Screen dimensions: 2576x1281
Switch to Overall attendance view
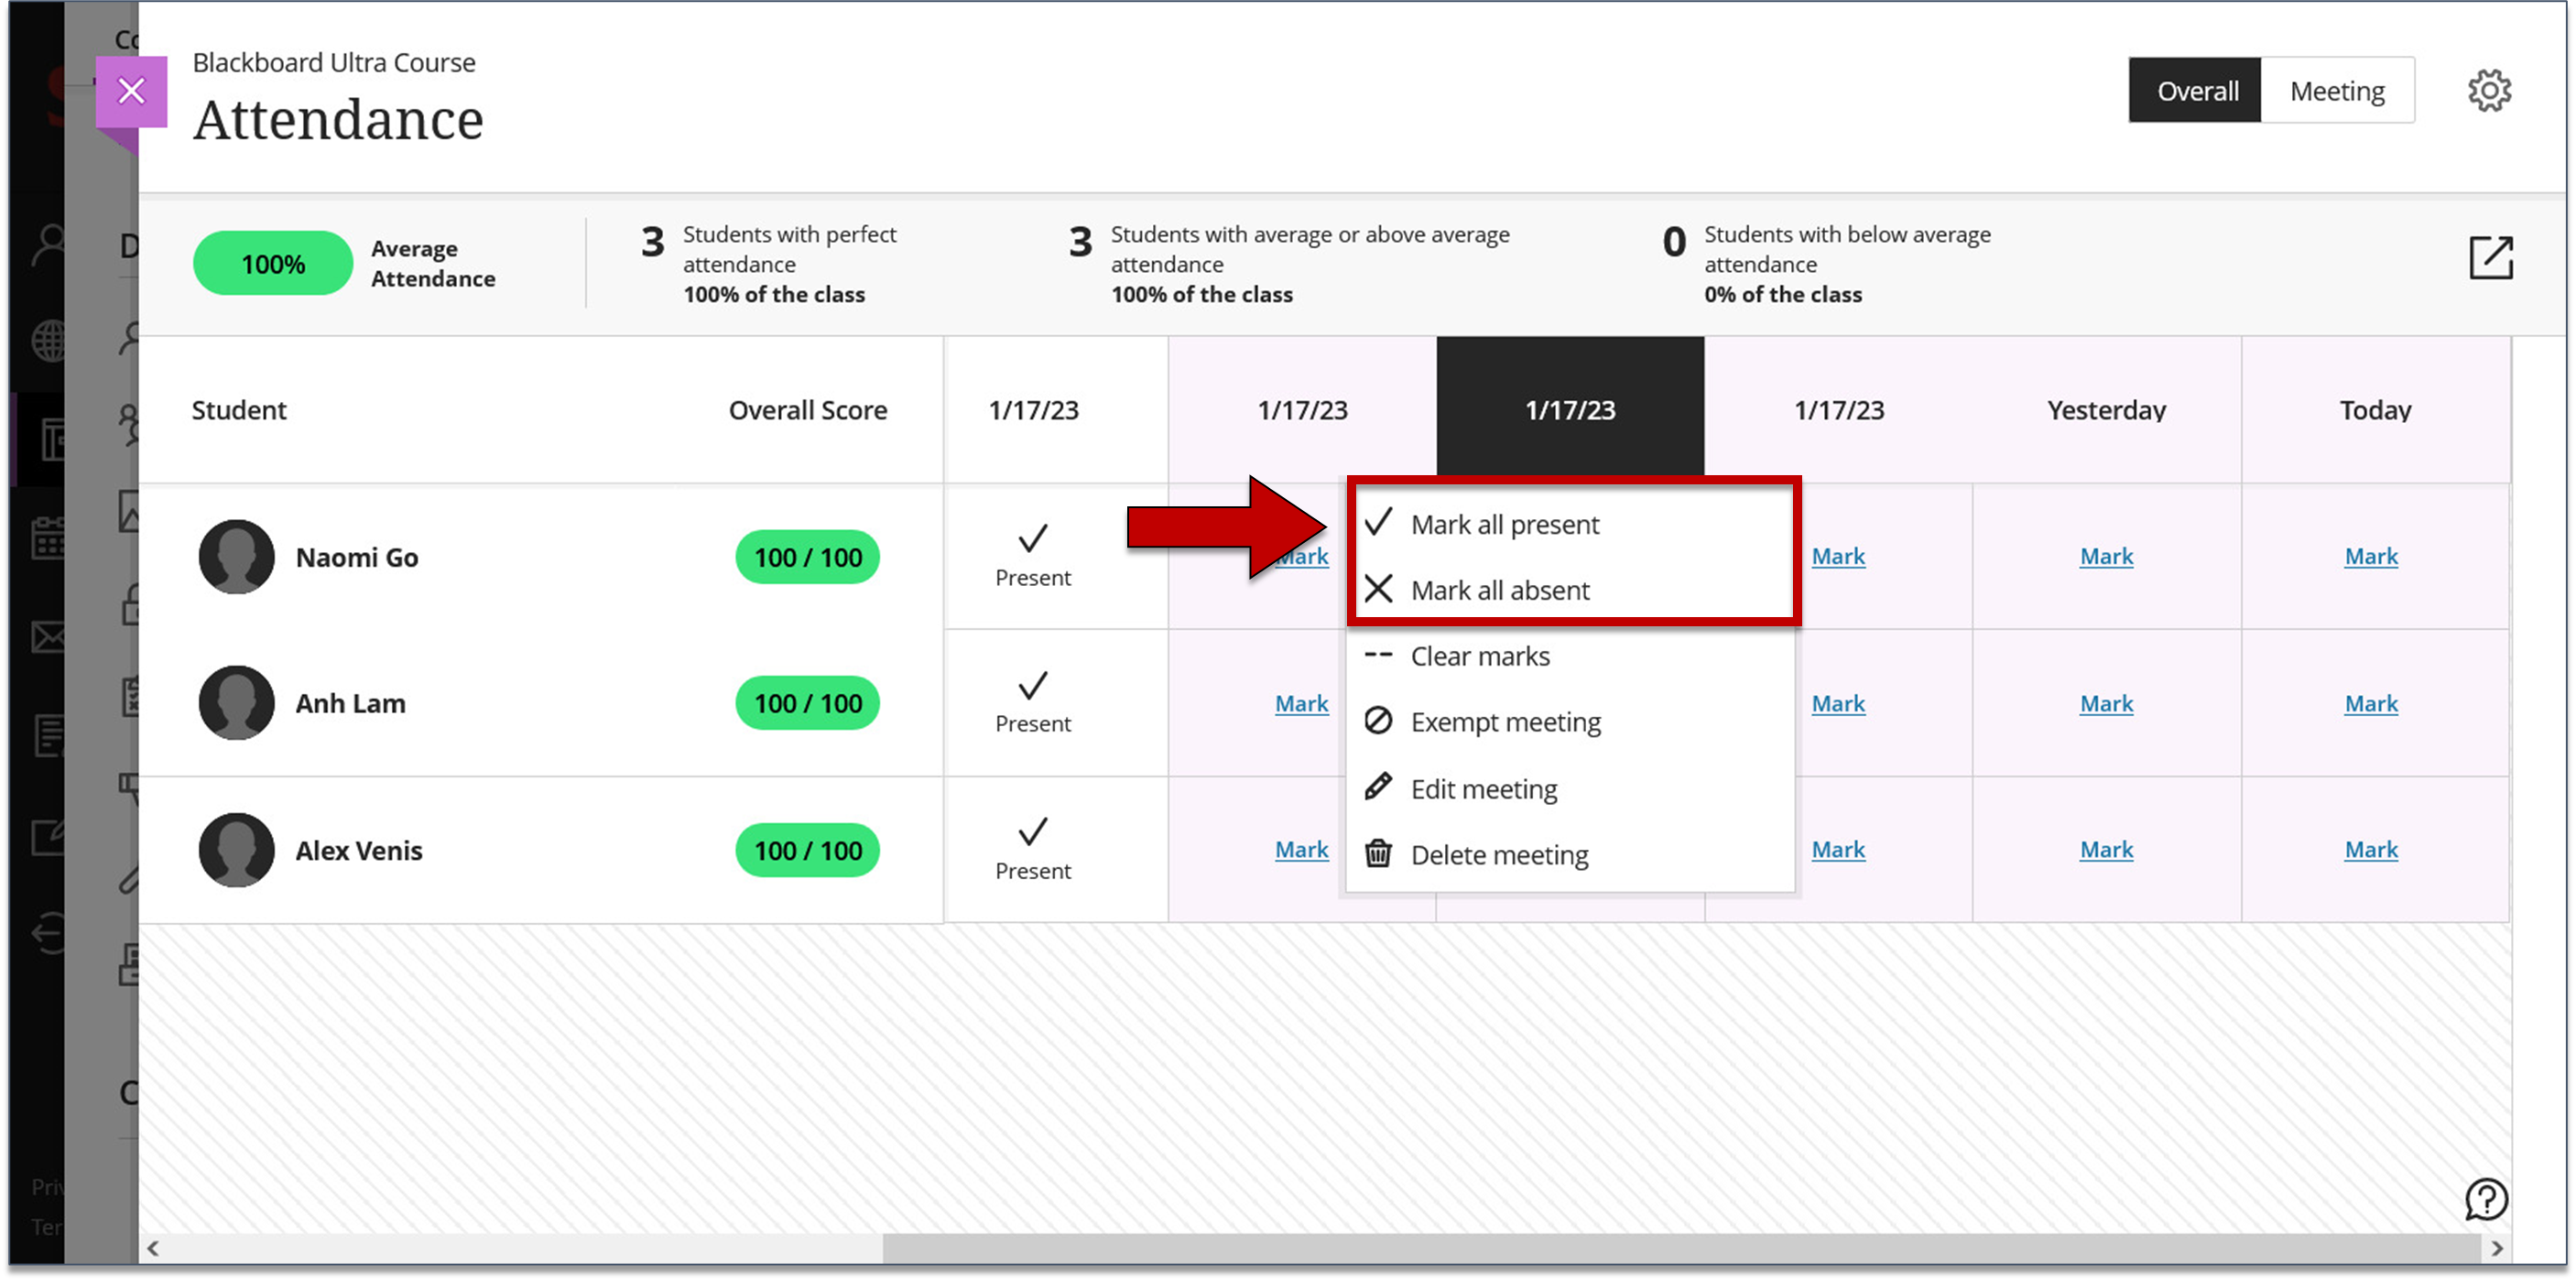pyautogui.click(x=2194, y=91)
